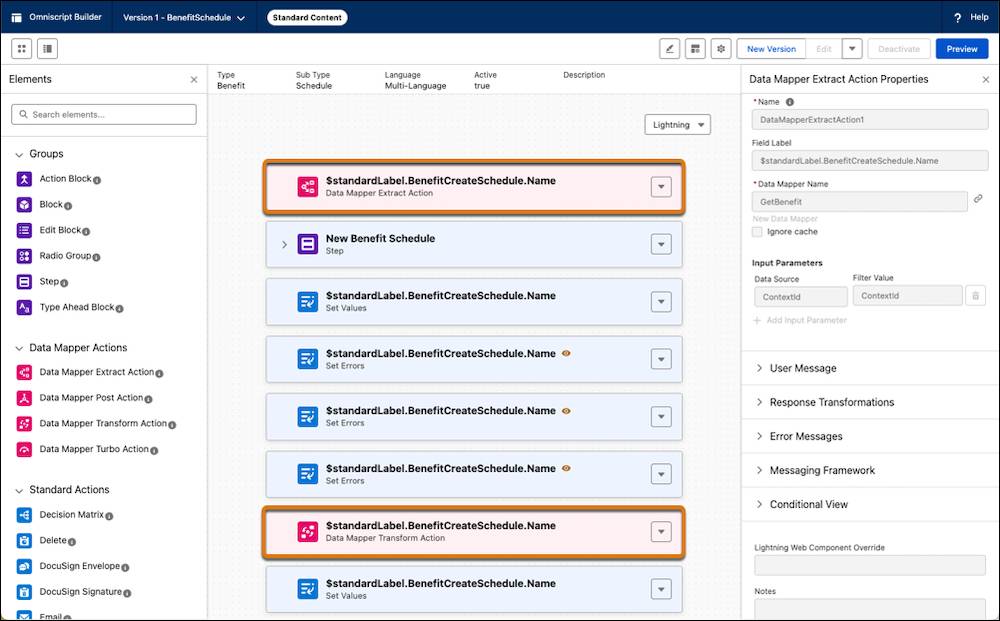Viewport: 1000px width, 621px height.
Task: Open dropdown on New Benefit Schedule step
Action: click(x=661, y=244)
